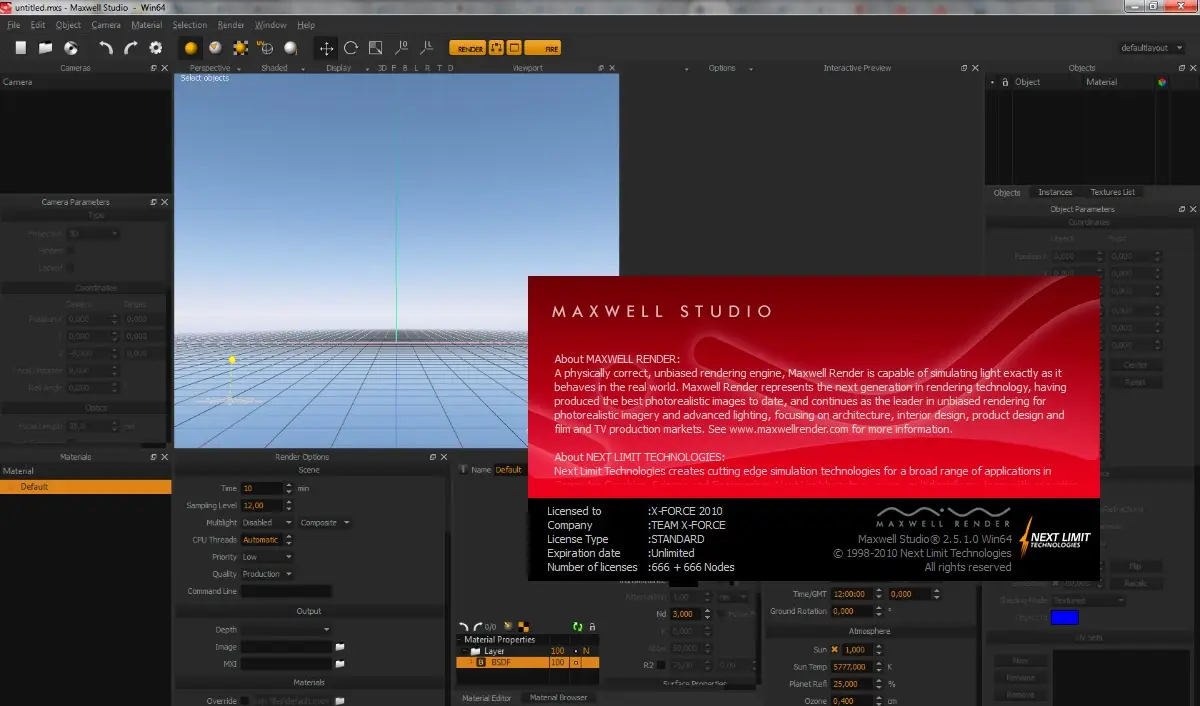Screen dimensions: 1200x706
Task: Click the Material Editor tab
Action: 486,697
